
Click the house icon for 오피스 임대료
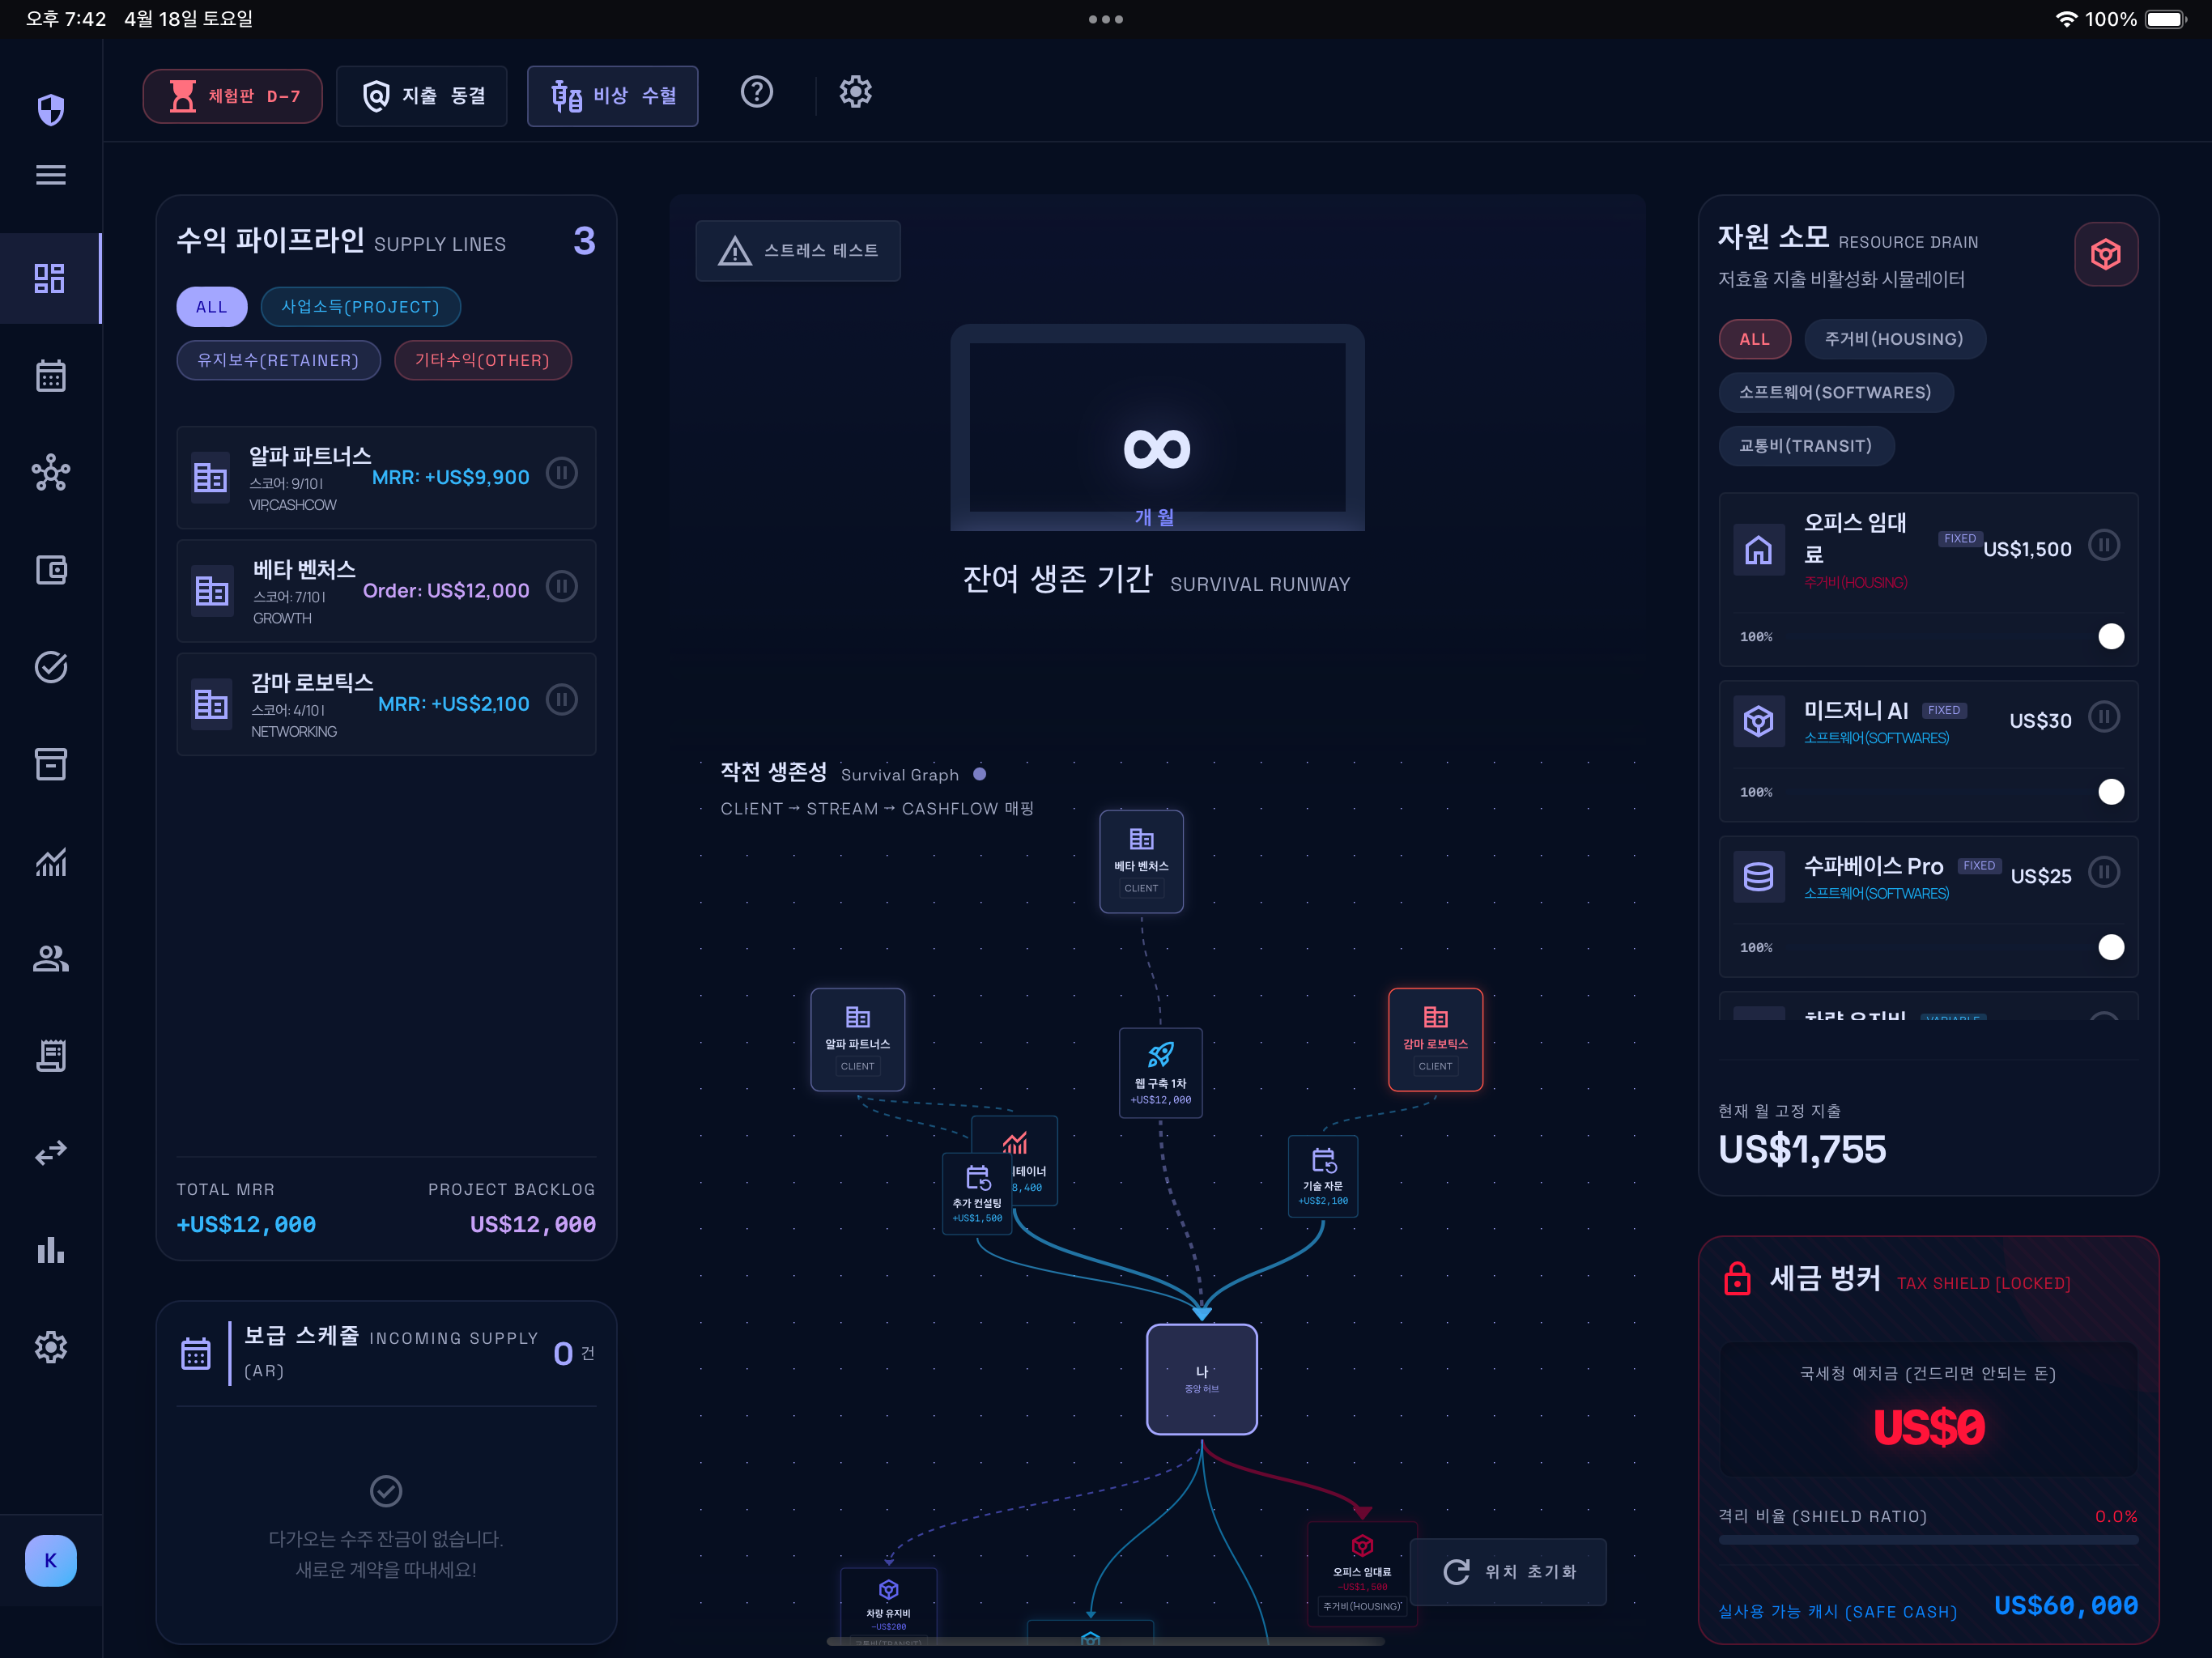(1758, 549)
